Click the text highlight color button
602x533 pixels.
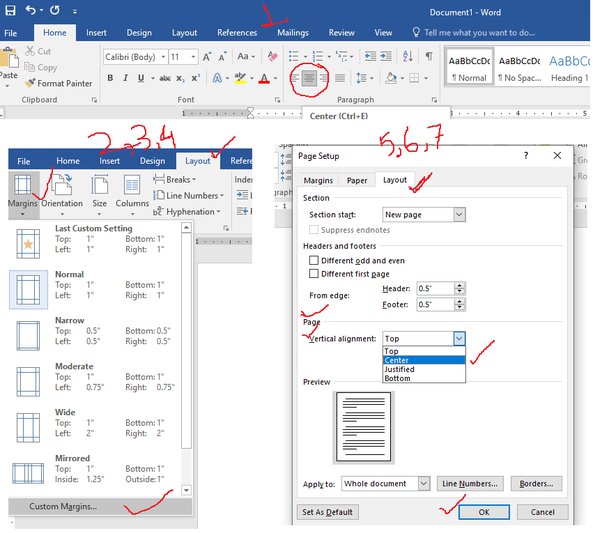tap(240, 78)
